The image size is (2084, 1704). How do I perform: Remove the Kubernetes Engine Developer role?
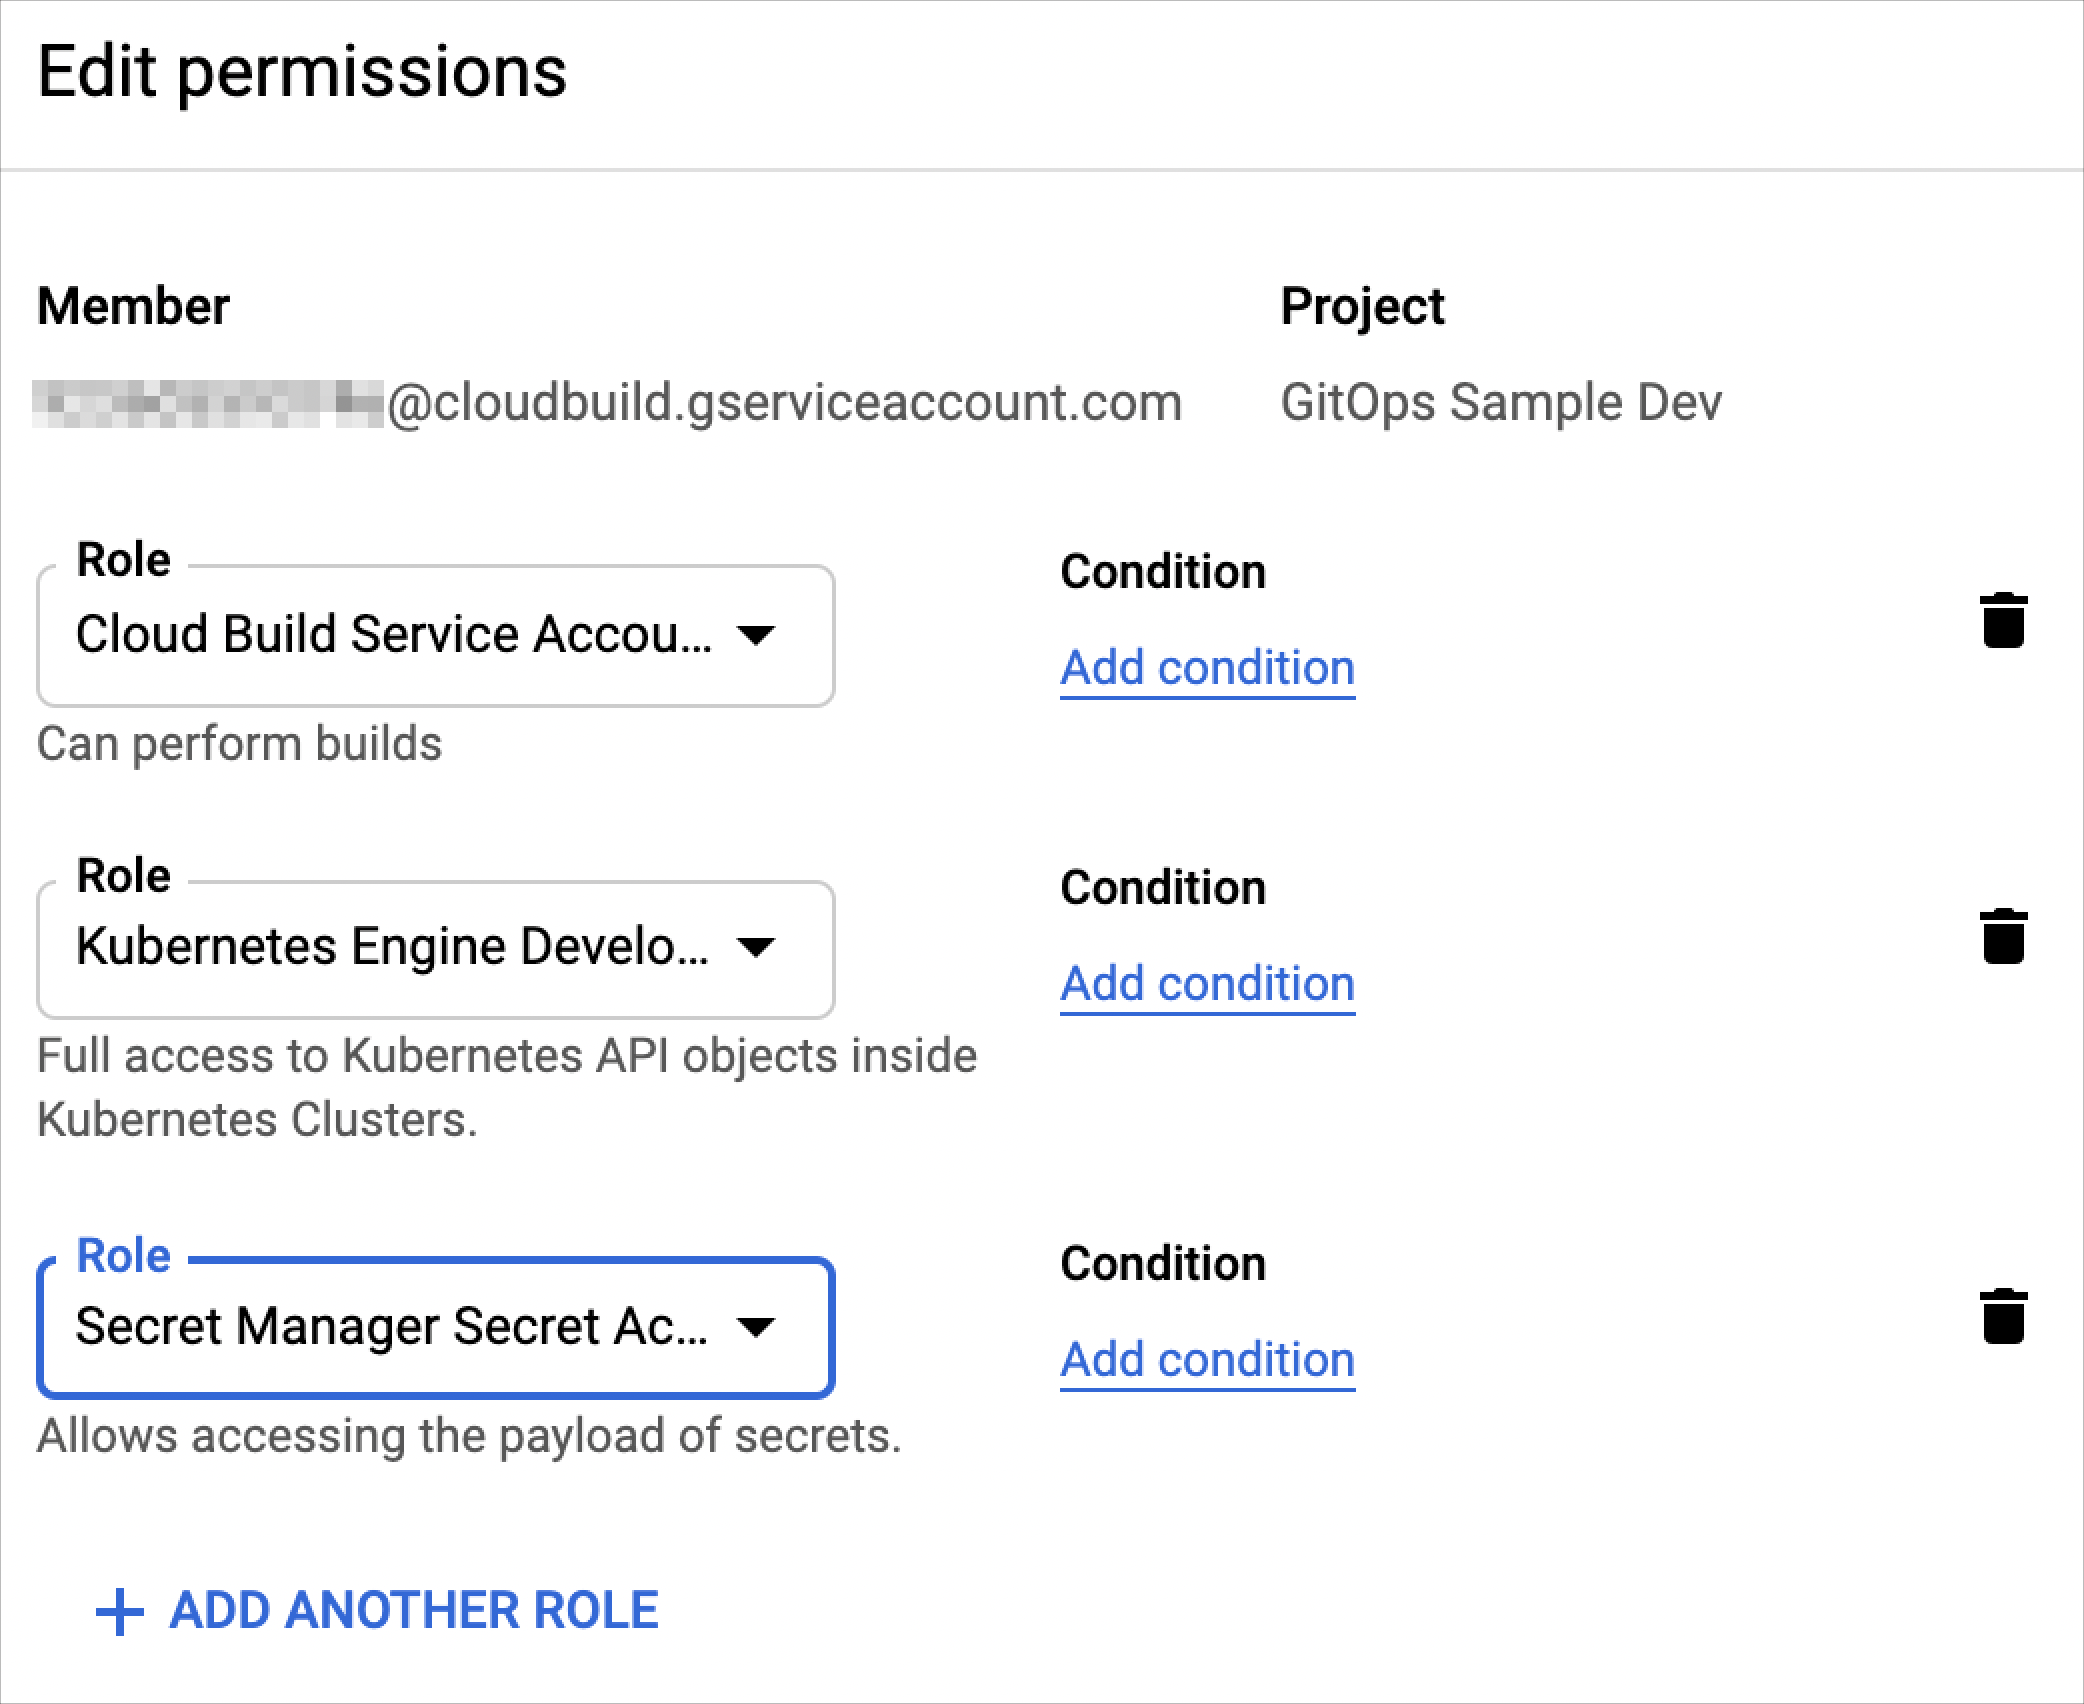2003,937
